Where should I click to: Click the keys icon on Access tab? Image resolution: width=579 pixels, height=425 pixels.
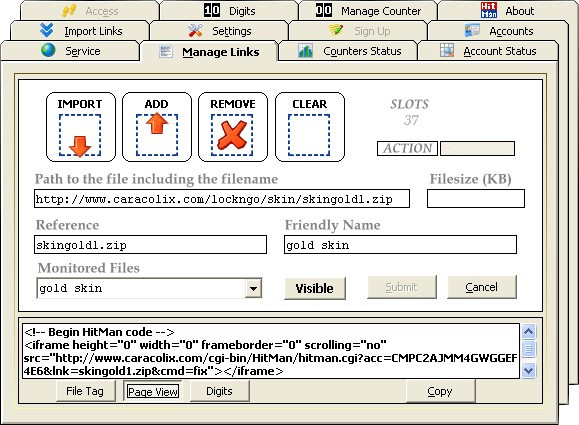(69, 11)
